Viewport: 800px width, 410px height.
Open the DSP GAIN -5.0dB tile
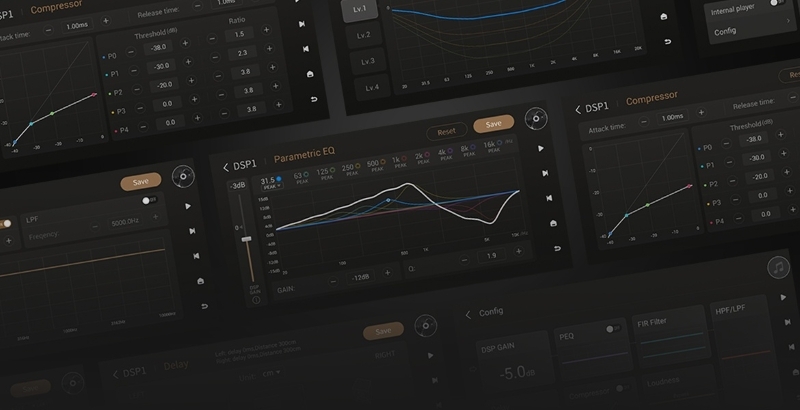(x=516, y=363)
